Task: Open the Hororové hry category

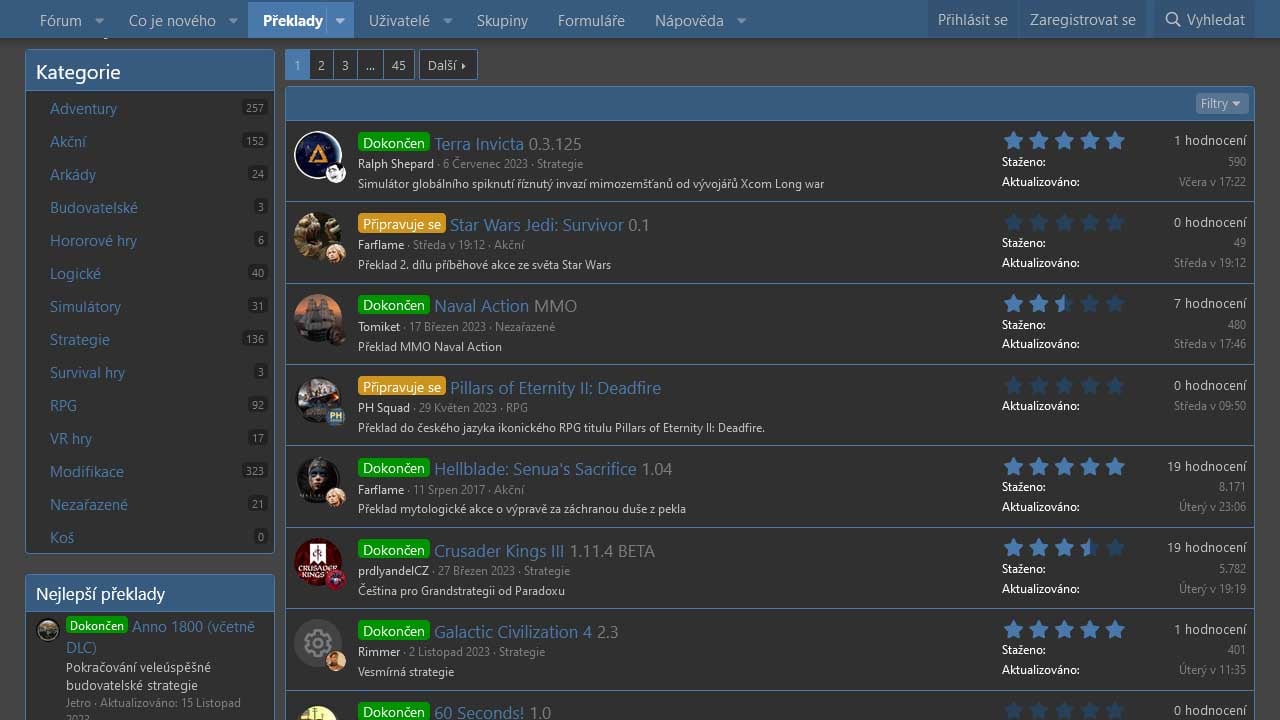Action: 93,240
